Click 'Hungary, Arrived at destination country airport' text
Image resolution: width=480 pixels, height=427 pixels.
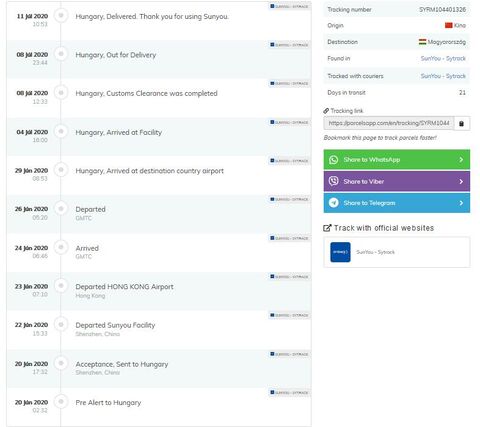(149, 171)
